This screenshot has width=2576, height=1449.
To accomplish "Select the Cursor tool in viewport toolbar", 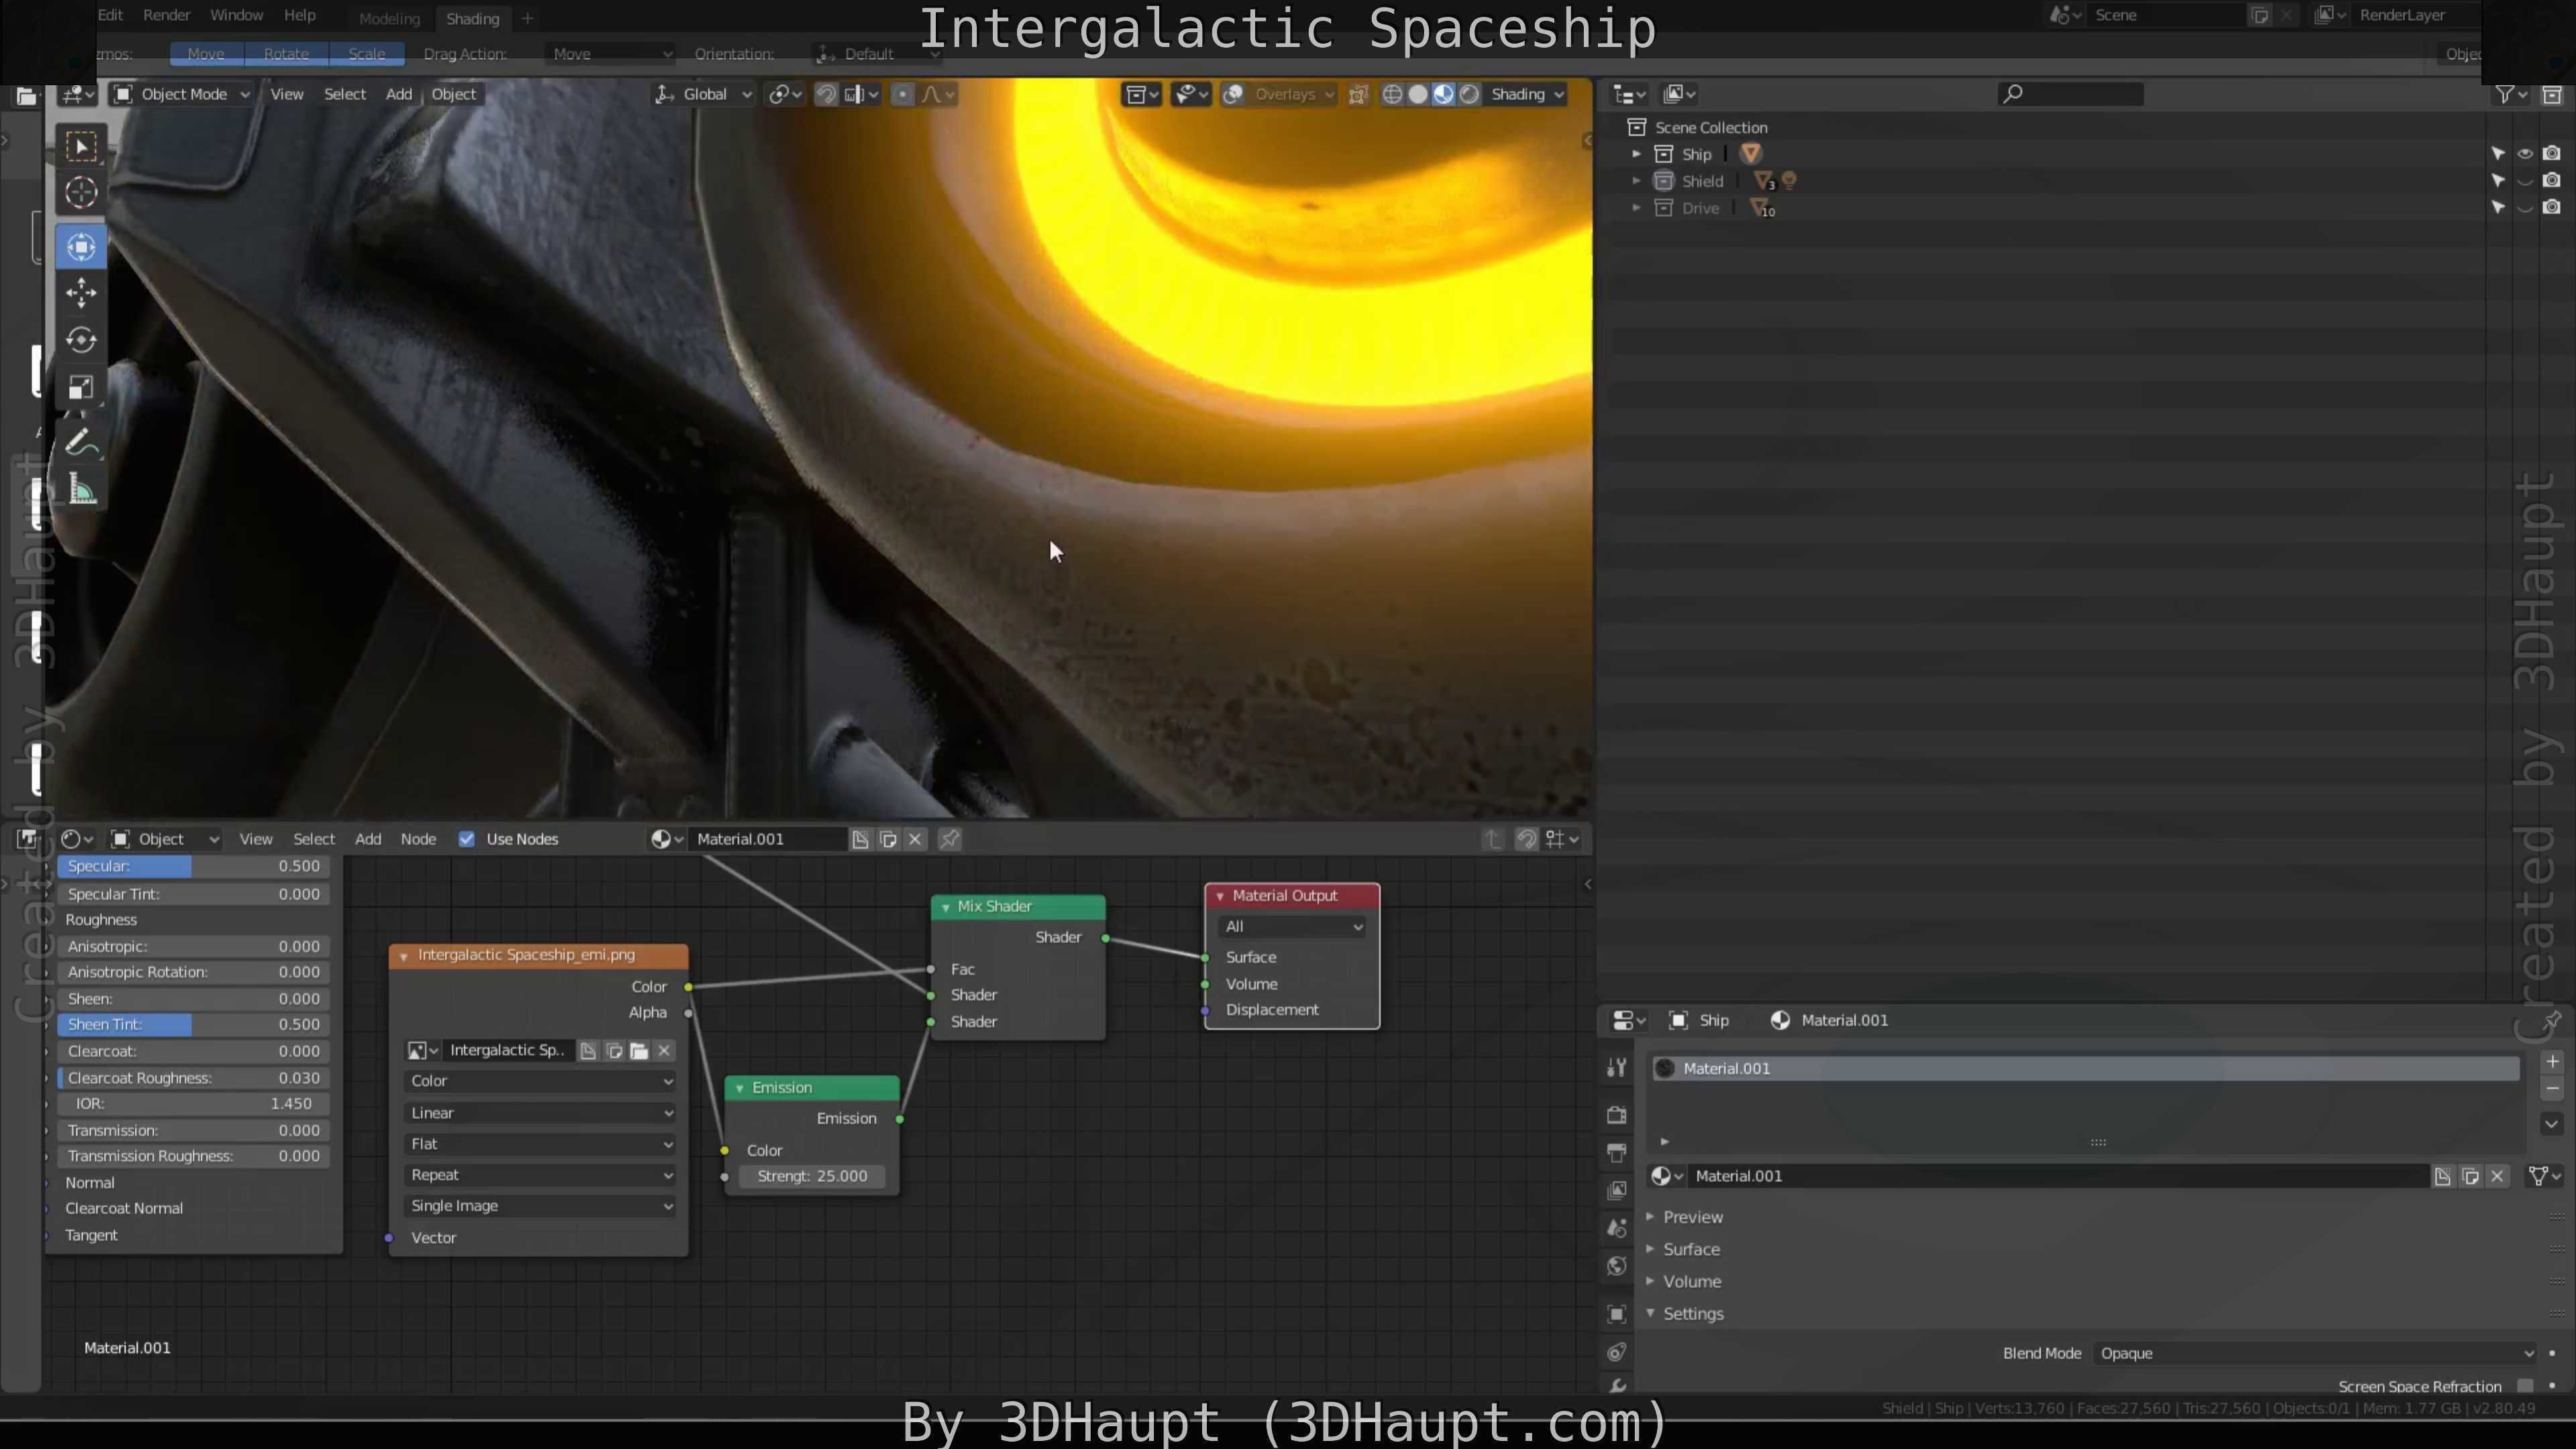I will (81, 192).
